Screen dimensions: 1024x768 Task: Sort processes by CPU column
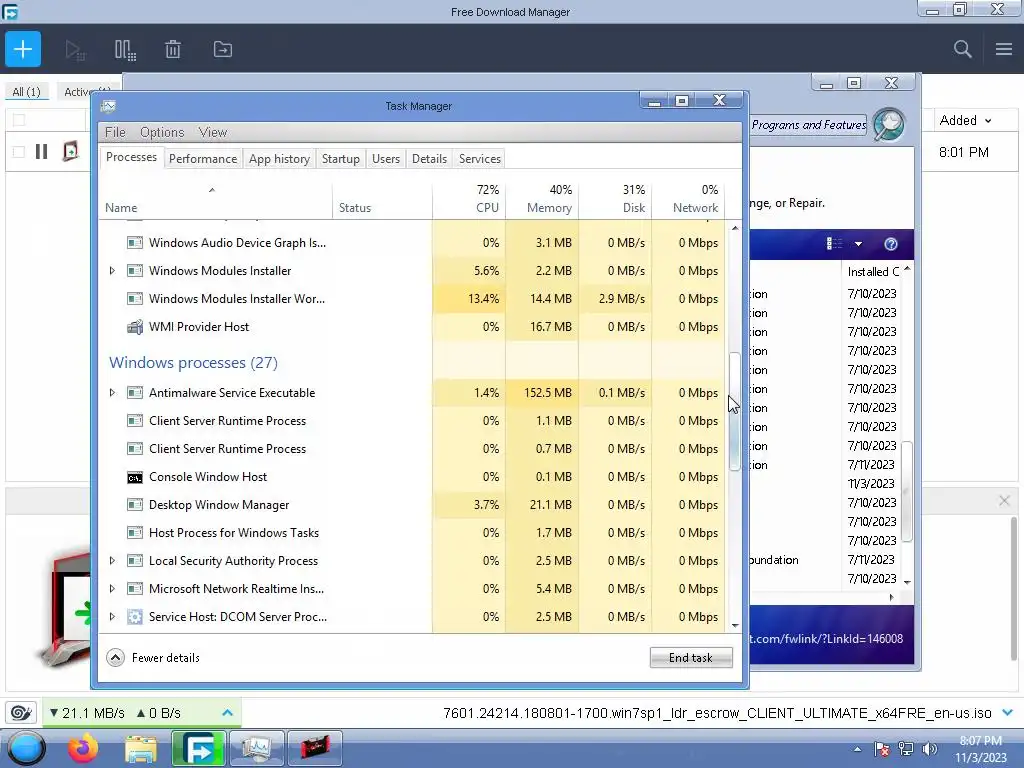pos(469,199)
